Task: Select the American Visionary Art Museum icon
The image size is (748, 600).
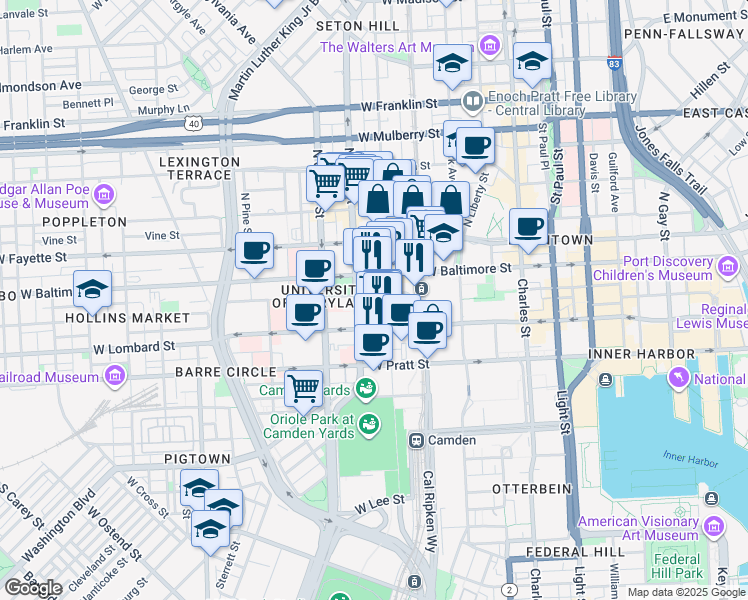Action: coord(713,526)
